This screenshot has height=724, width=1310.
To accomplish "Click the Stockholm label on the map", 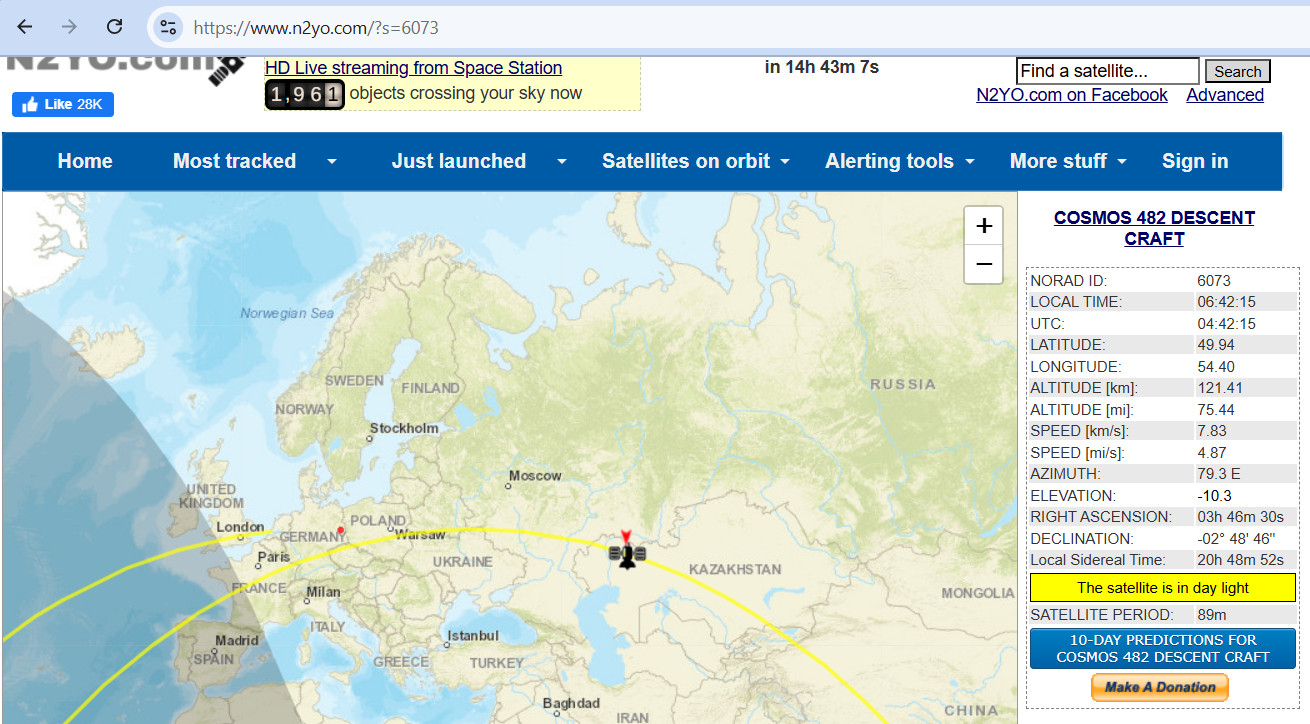I will (x=404, y=428).
